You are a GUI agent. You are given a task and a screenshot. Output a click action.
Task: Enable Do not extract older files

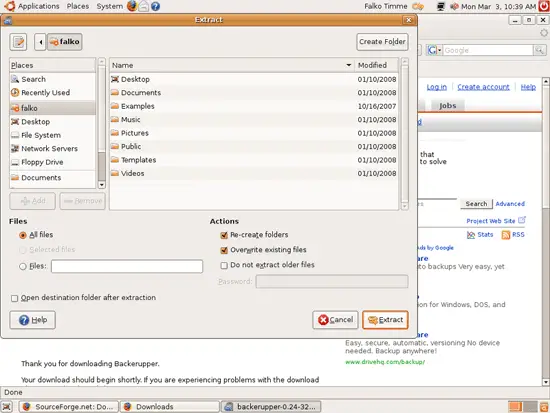click(224, 265)
